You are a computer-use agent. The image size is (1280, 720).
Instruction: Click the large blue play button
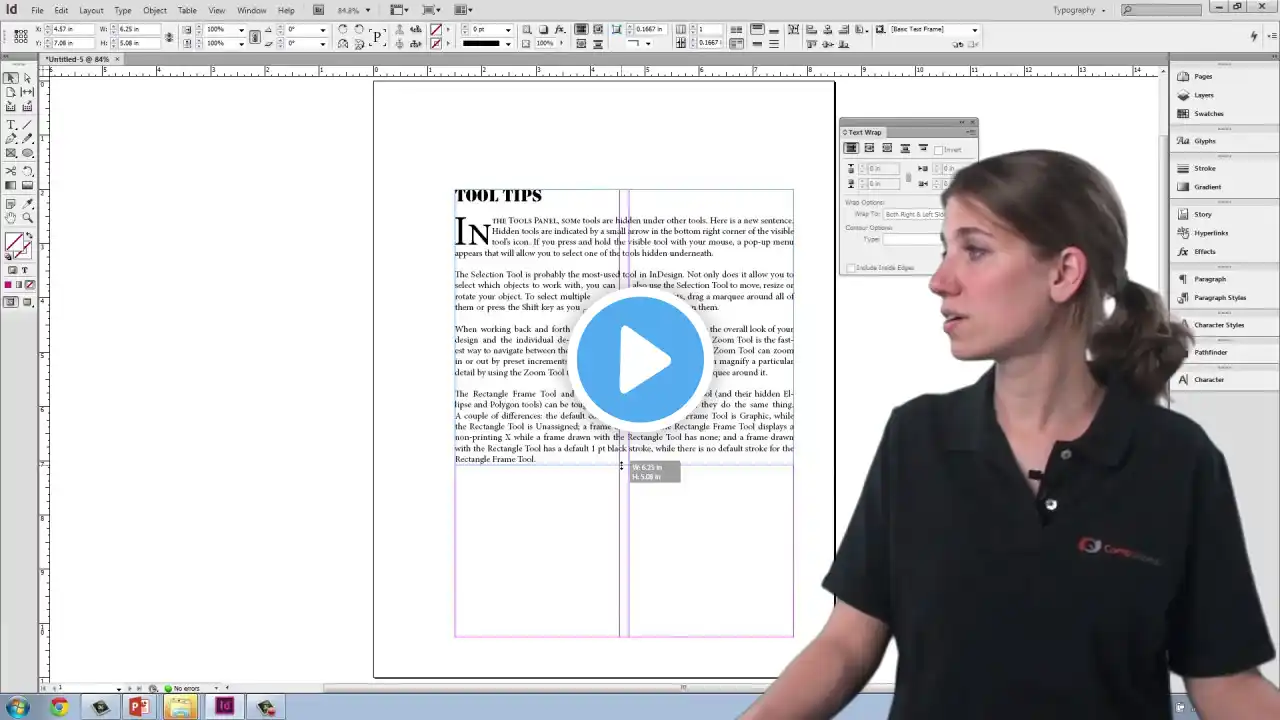(640, 360)
